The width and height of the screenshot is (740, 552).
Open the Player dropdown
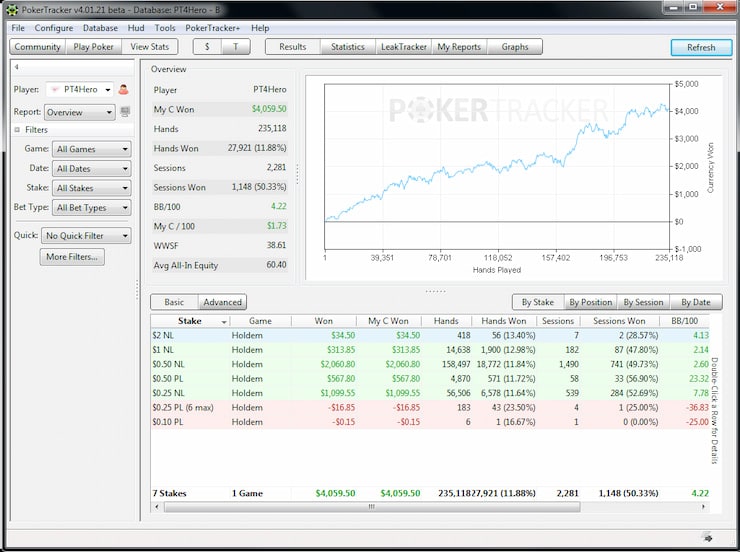(x=79, y=89)
